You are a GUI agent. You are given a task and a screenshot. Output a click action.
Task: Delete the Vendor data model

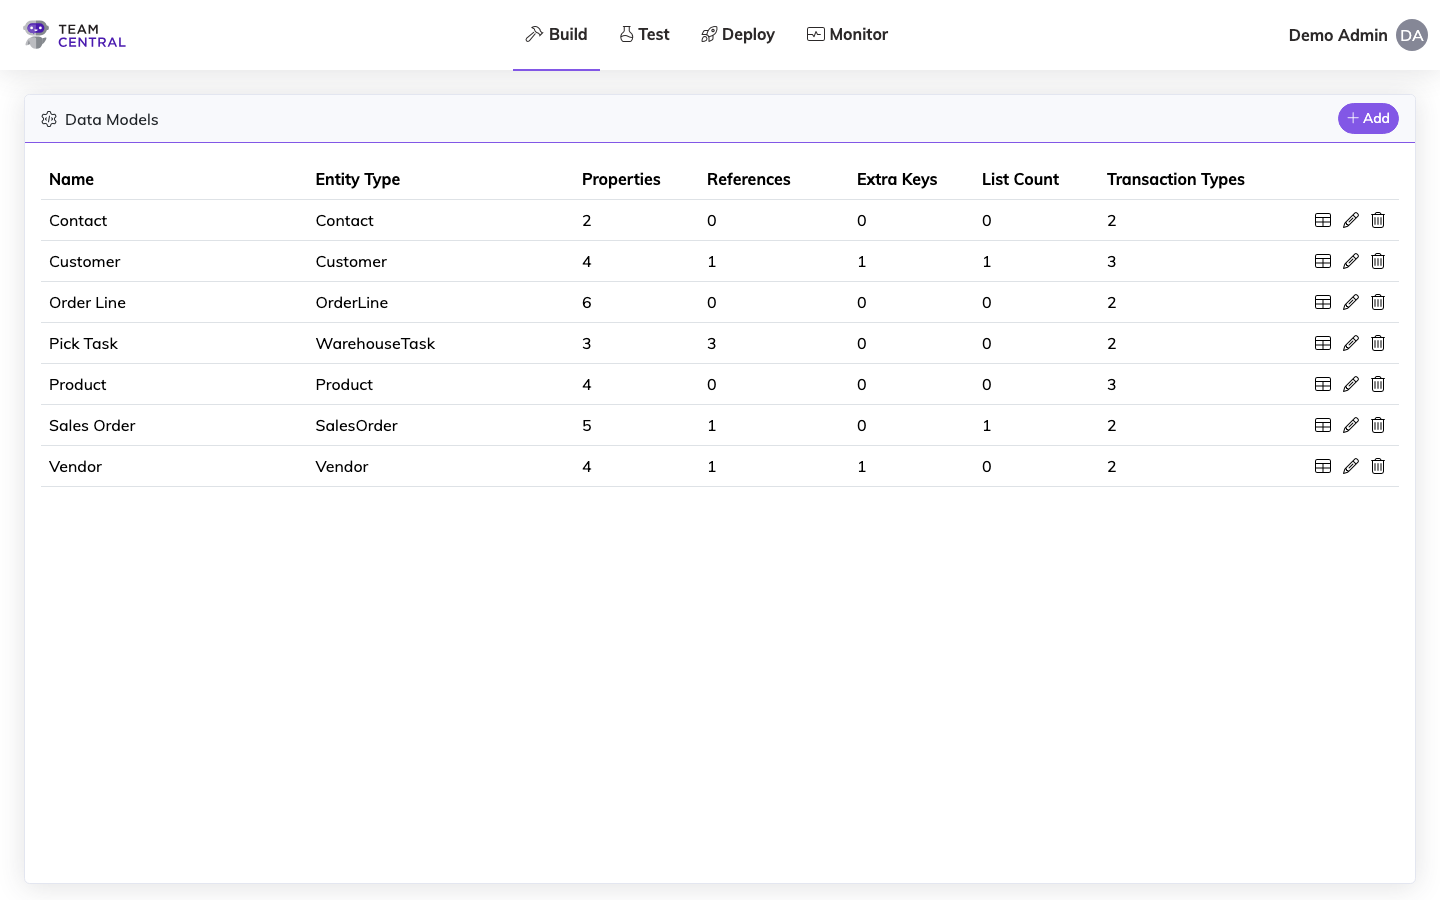click(1378, 466)
